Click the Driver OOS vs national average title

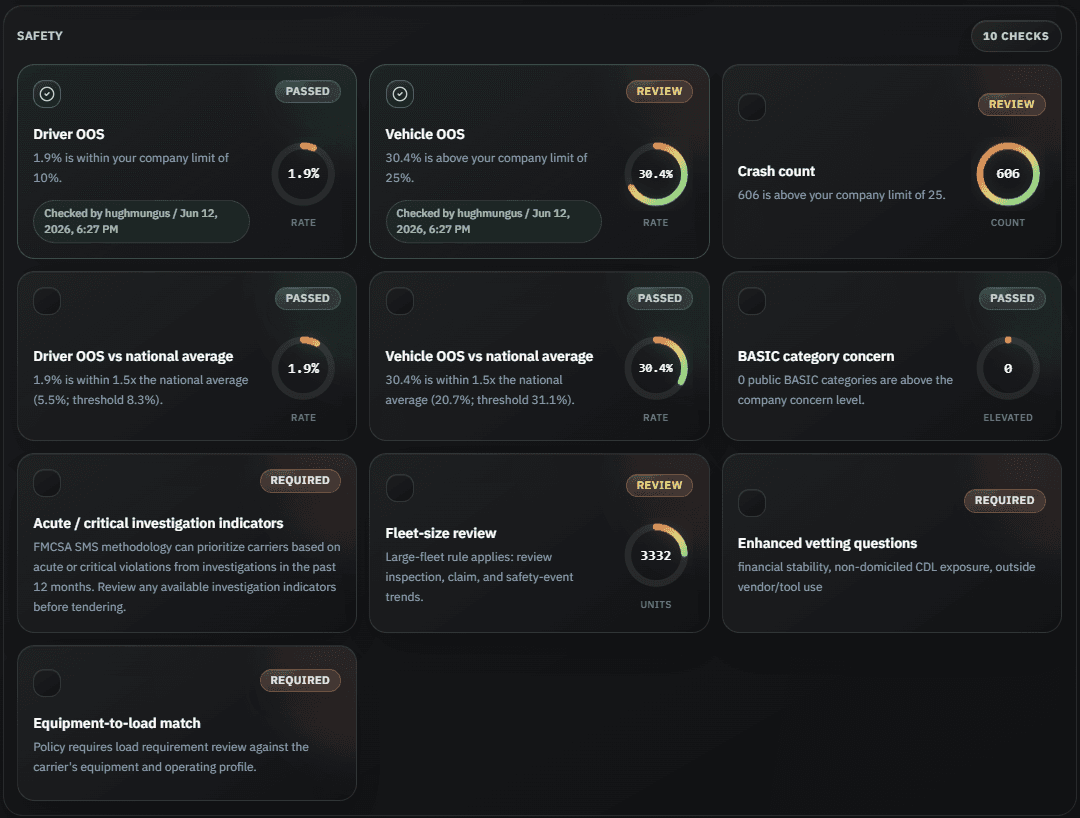click(133, 357)
